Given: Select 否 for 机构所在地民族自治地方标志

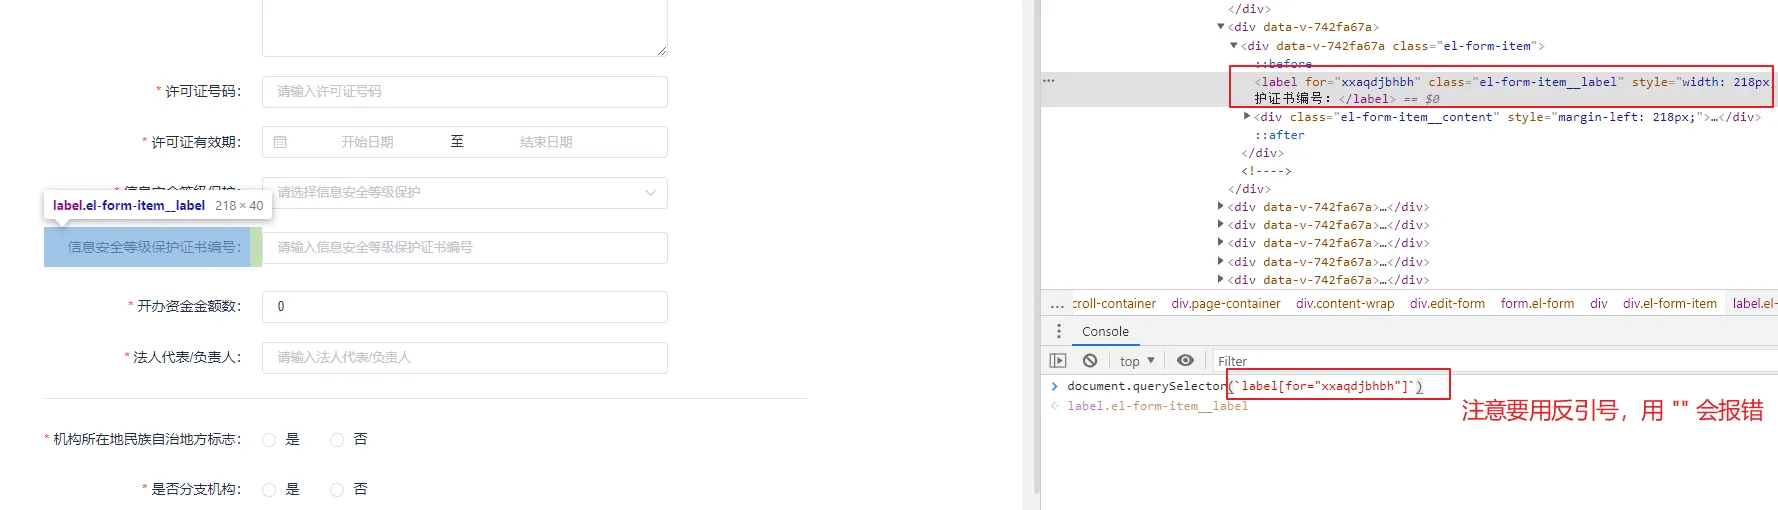Looking at the screenshot, I should coord(337,440).
